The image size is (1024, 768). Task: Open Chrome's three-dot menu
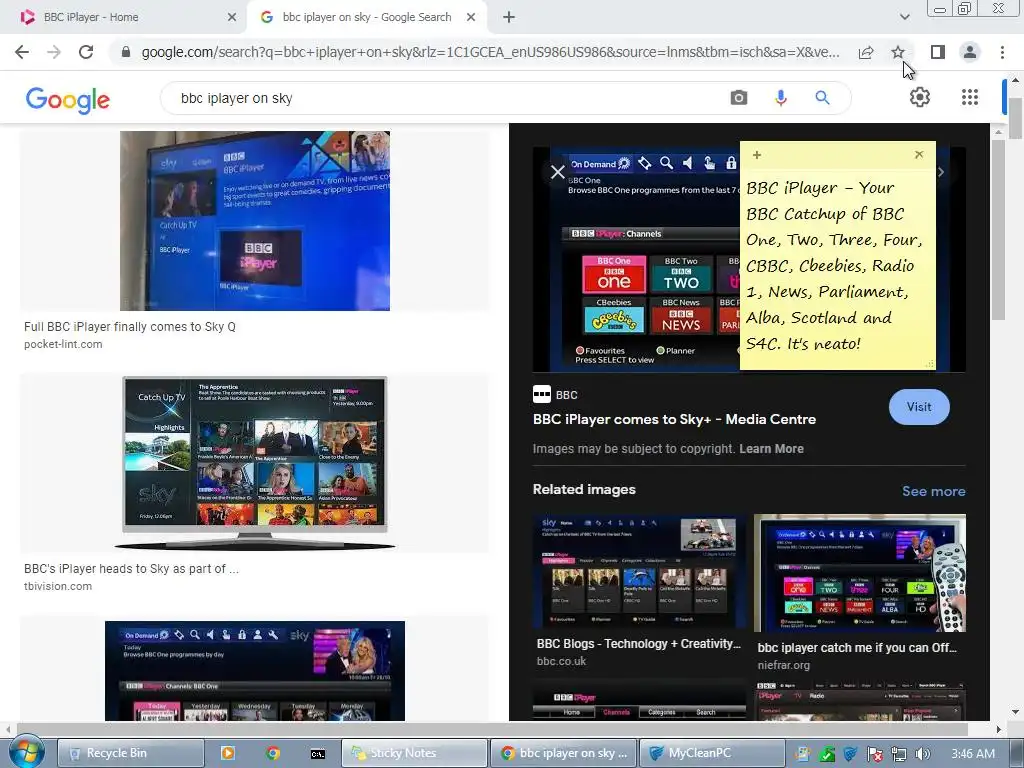tap(1002, 52)
